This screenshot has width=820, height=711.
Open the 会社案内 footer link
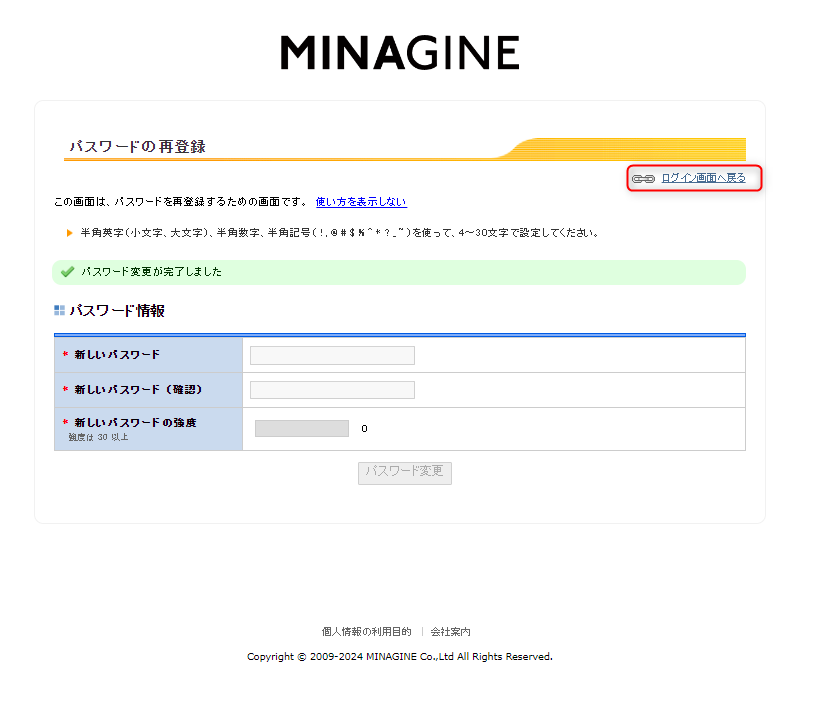(x=450, y=632)
